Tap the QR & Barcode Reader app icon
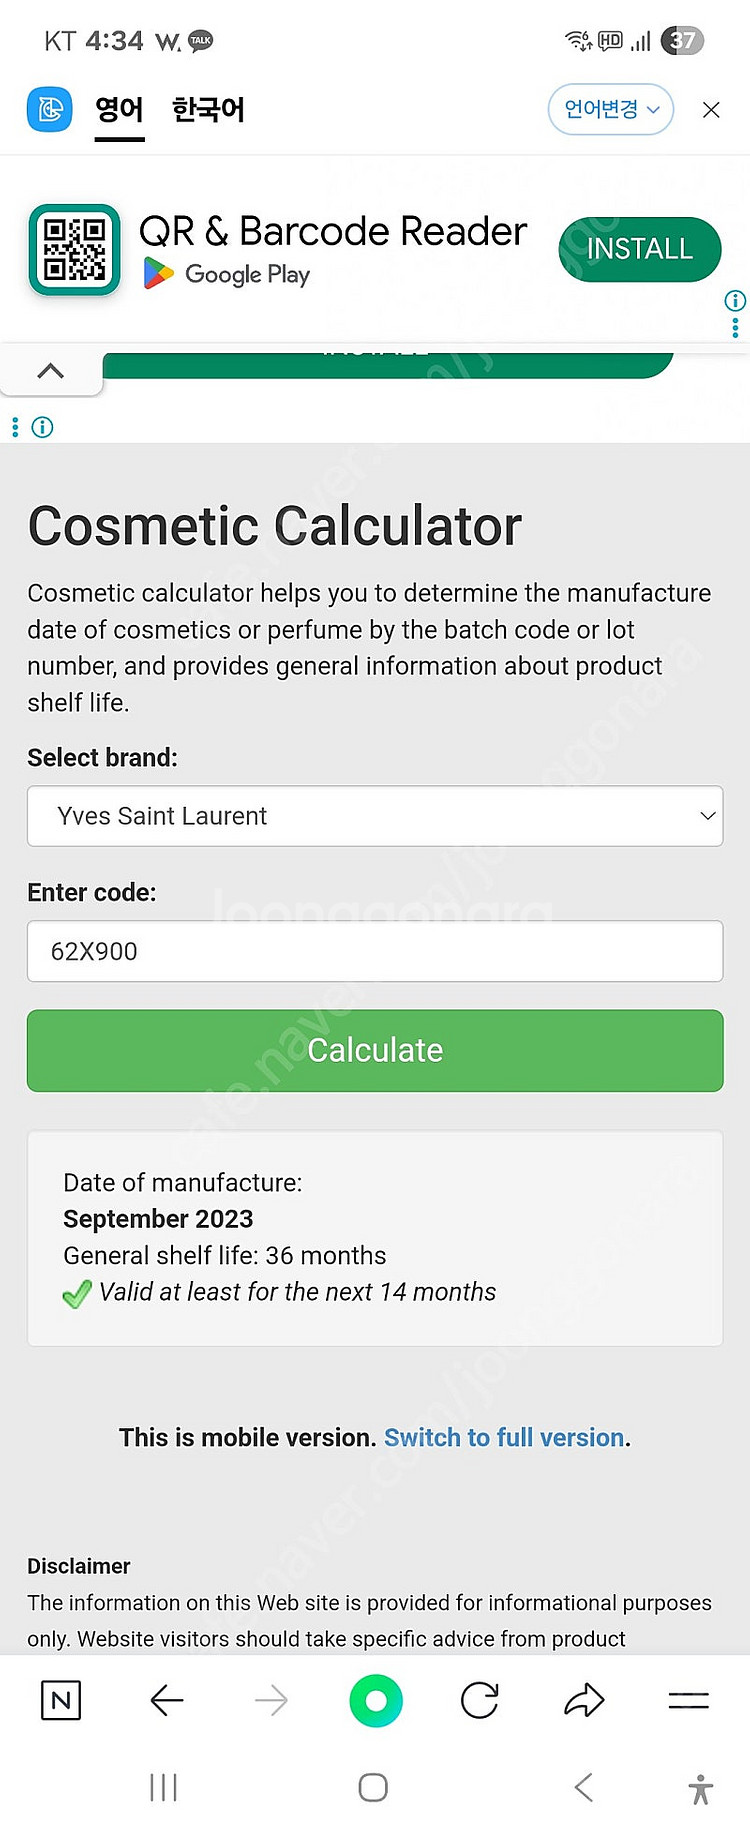Viewport: 750px width, 1834px height. [x=75, y=250]
